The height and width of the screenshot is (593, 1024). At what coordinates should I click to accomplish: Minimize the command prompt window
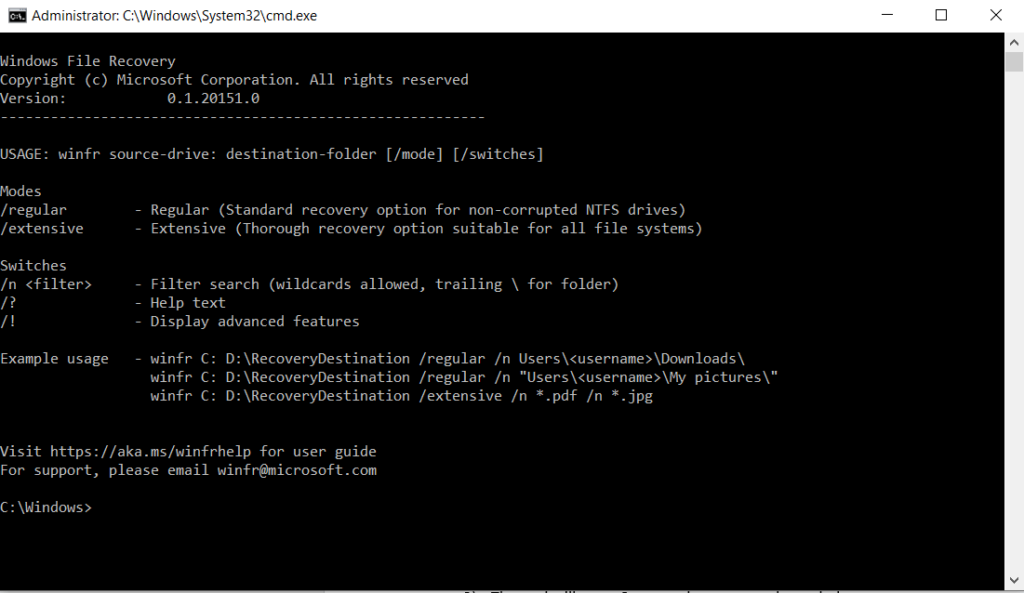point(887,15)
